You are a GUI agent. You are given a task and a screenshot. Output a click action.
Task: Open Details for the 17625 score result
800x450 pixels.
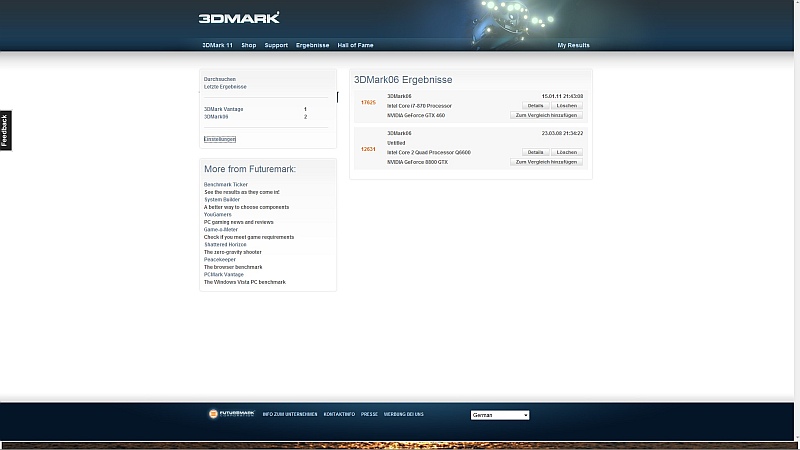coord(535,106)
